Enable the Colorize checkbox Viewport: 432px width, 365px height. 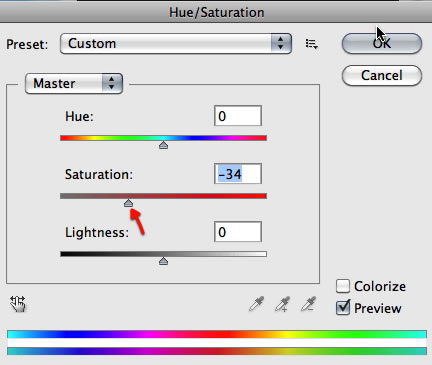[343, 286]
